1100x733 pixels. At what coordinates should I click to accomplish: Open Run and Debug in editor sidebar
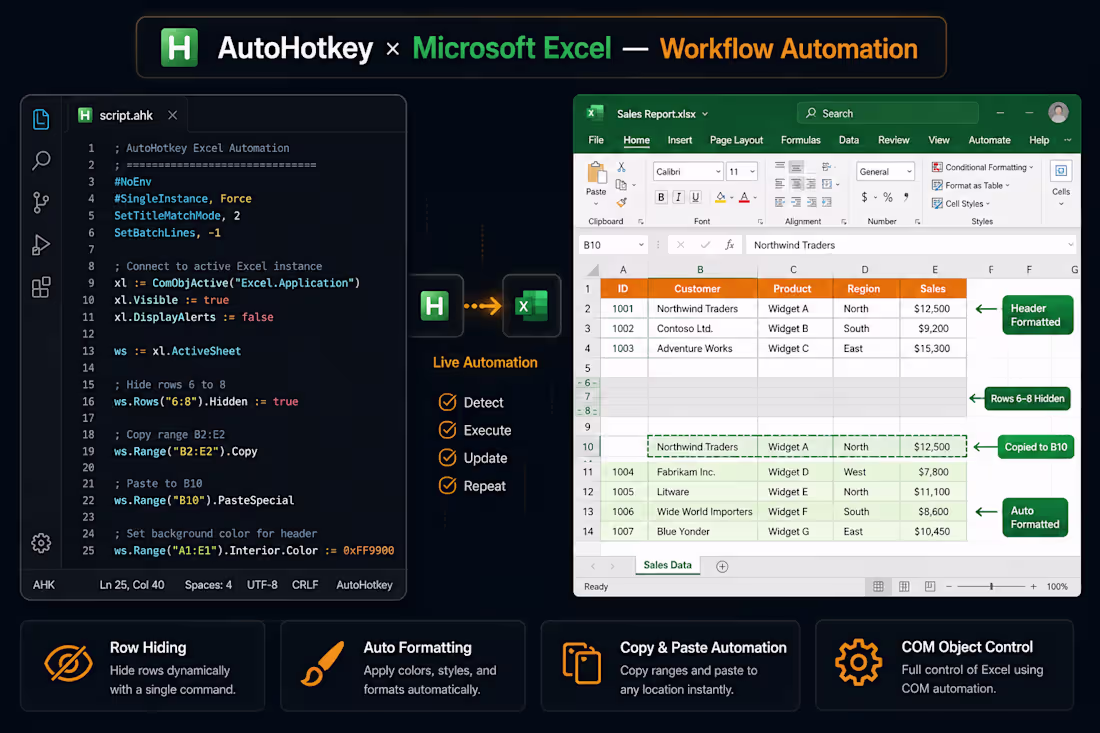click(x=41, y=245)
